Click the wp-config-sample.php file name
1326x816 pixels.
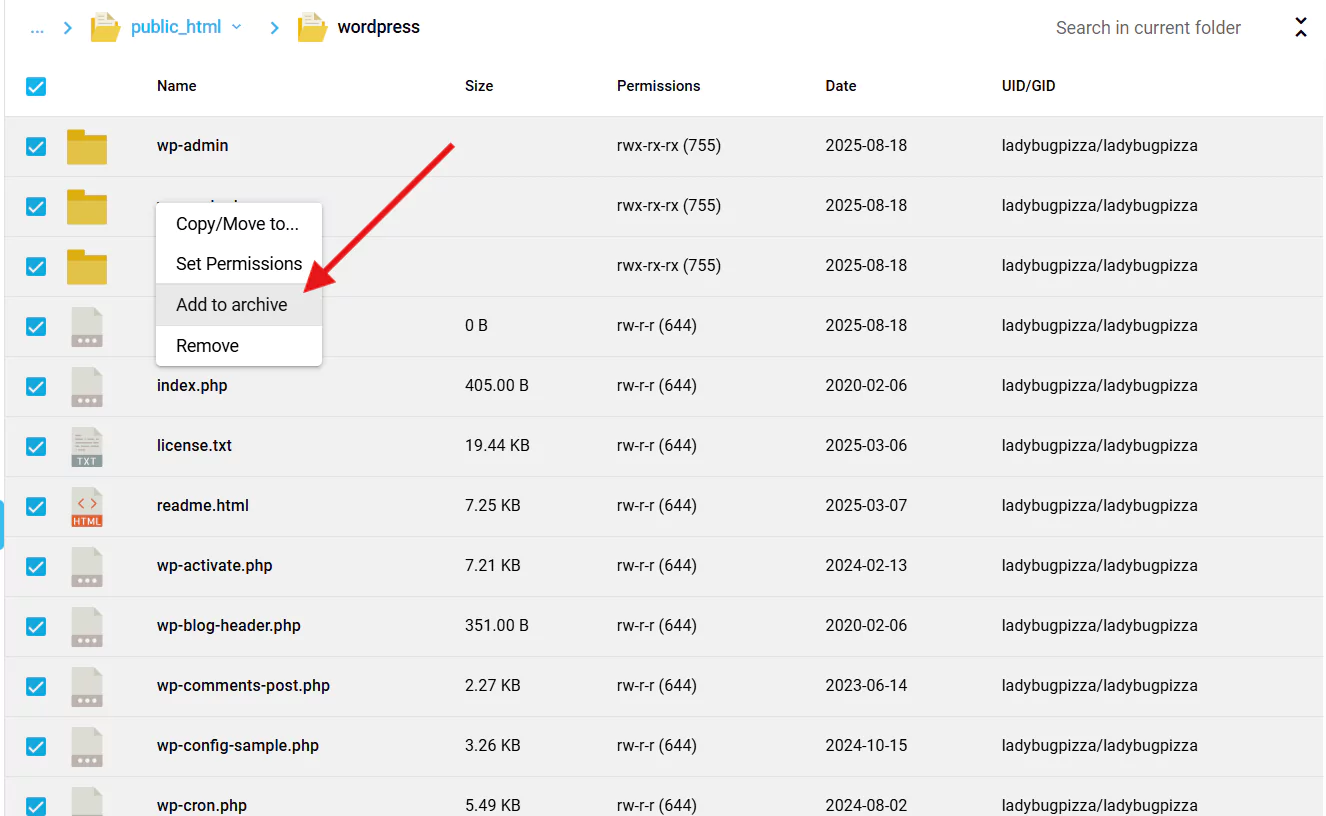pyautogui.click(x=238, y=746)
